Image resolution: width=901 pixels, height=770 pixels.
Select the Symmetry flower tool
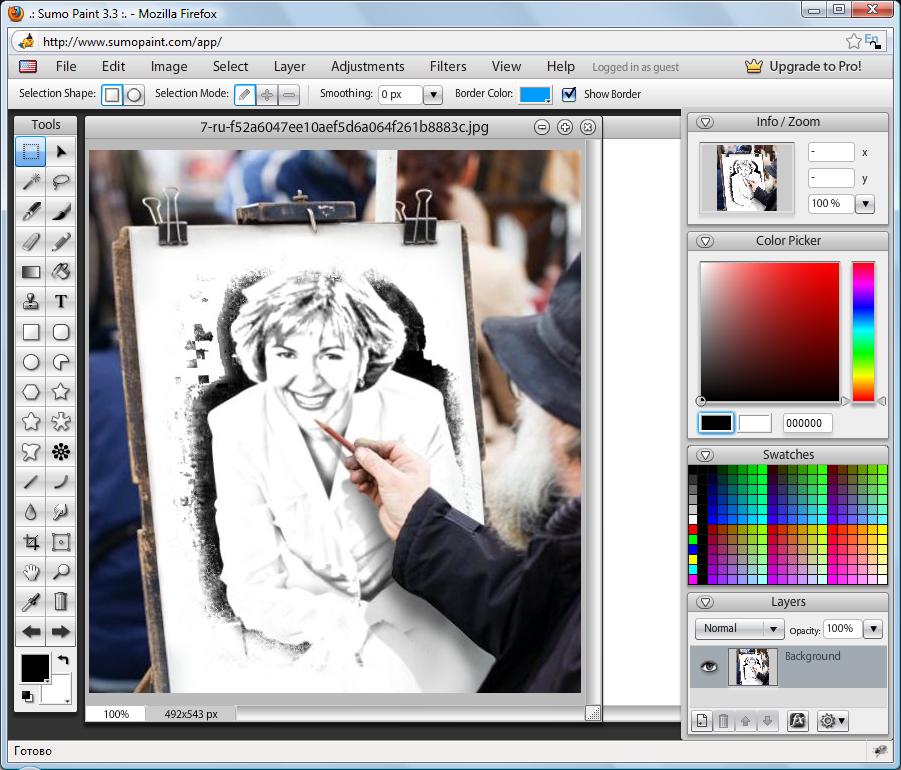click(60, 452)
